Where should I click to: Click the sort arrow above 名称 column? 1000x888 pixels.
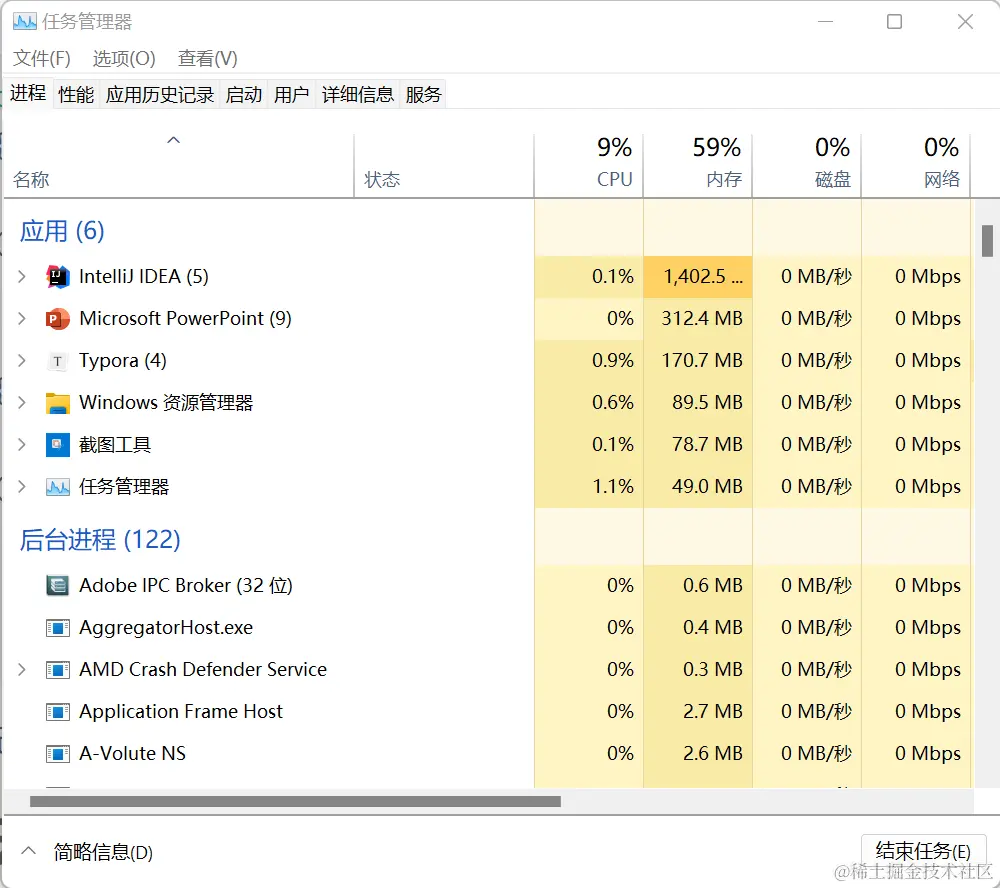click(x=173, y=140)
